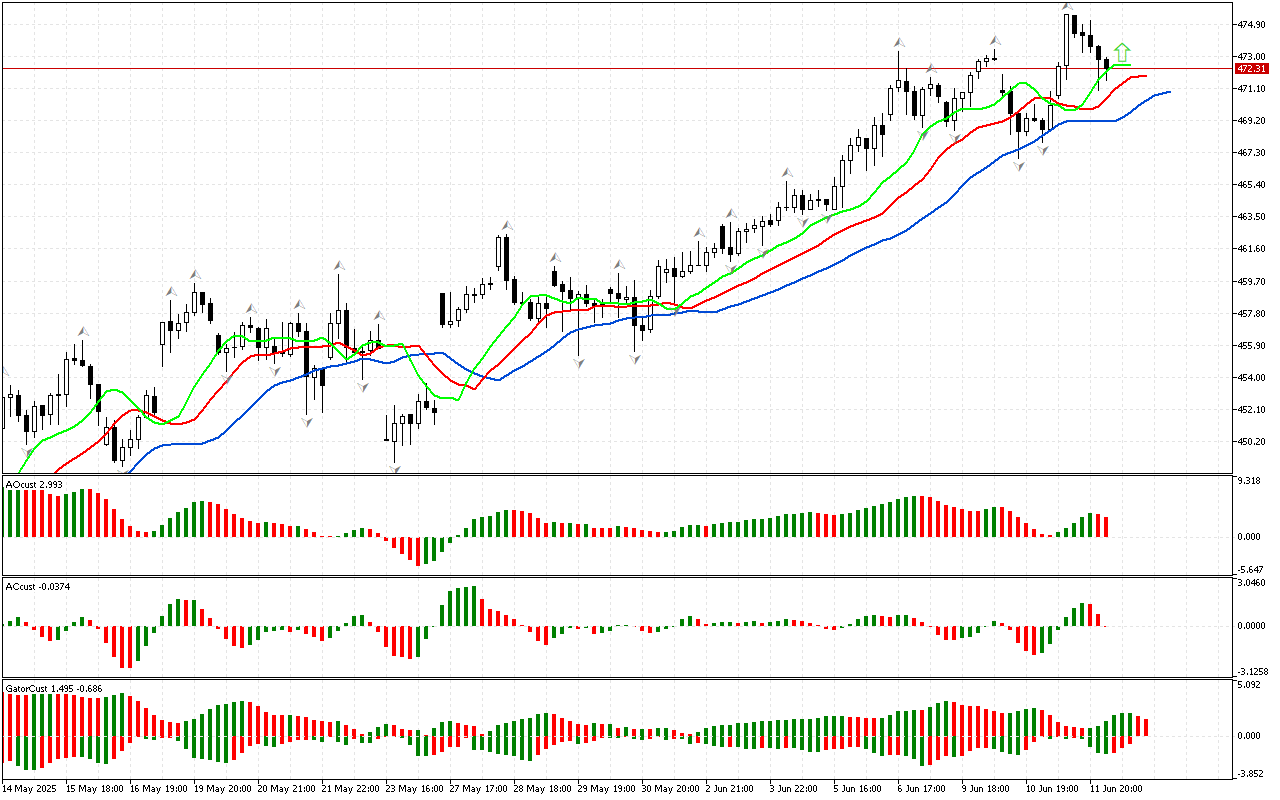Screen dimensions: 1280x800
Task: Click the 27 May 17:00 time label
Action: tap(480, 788)
